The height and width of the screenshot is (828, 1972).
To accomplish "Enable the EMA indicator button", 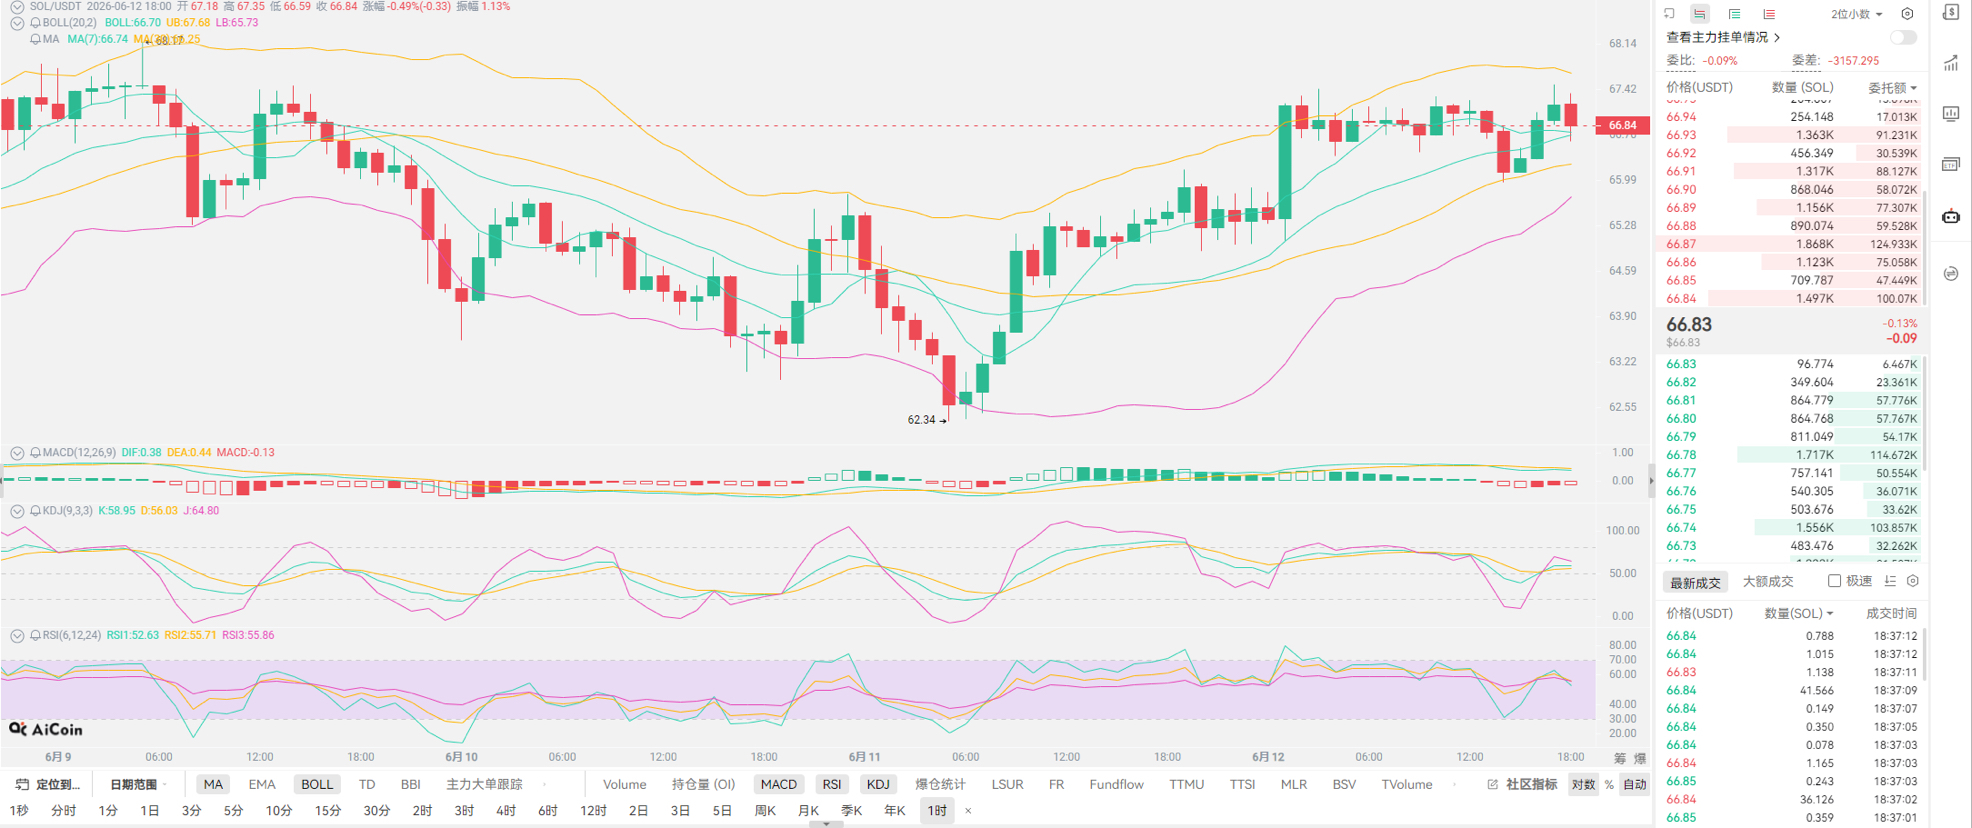I will coord(262,785).
